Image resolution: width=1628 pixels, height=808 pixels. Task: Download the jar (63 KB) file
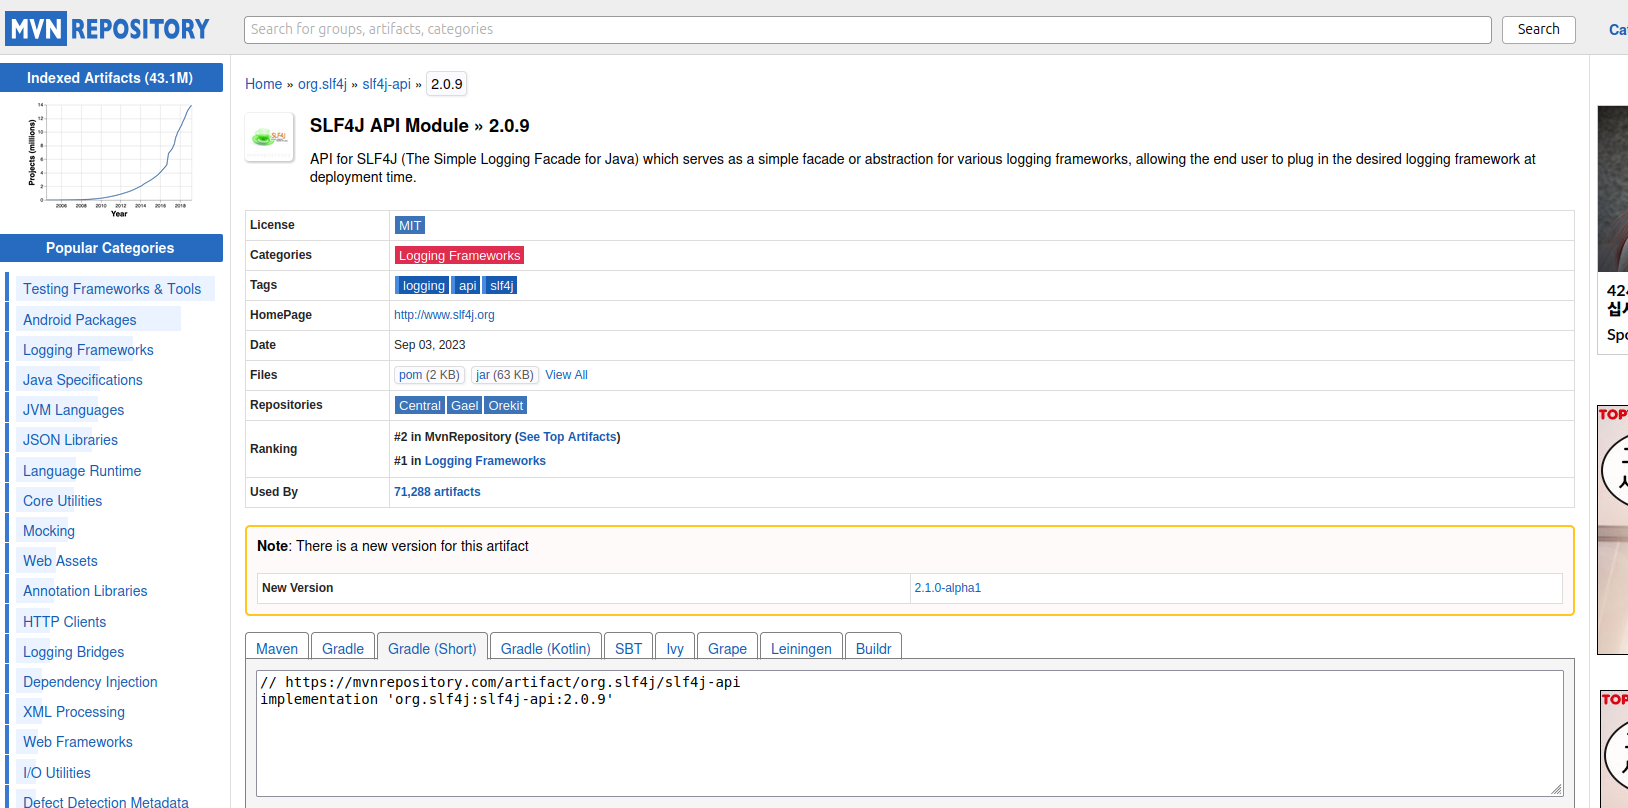click(505, 375)
